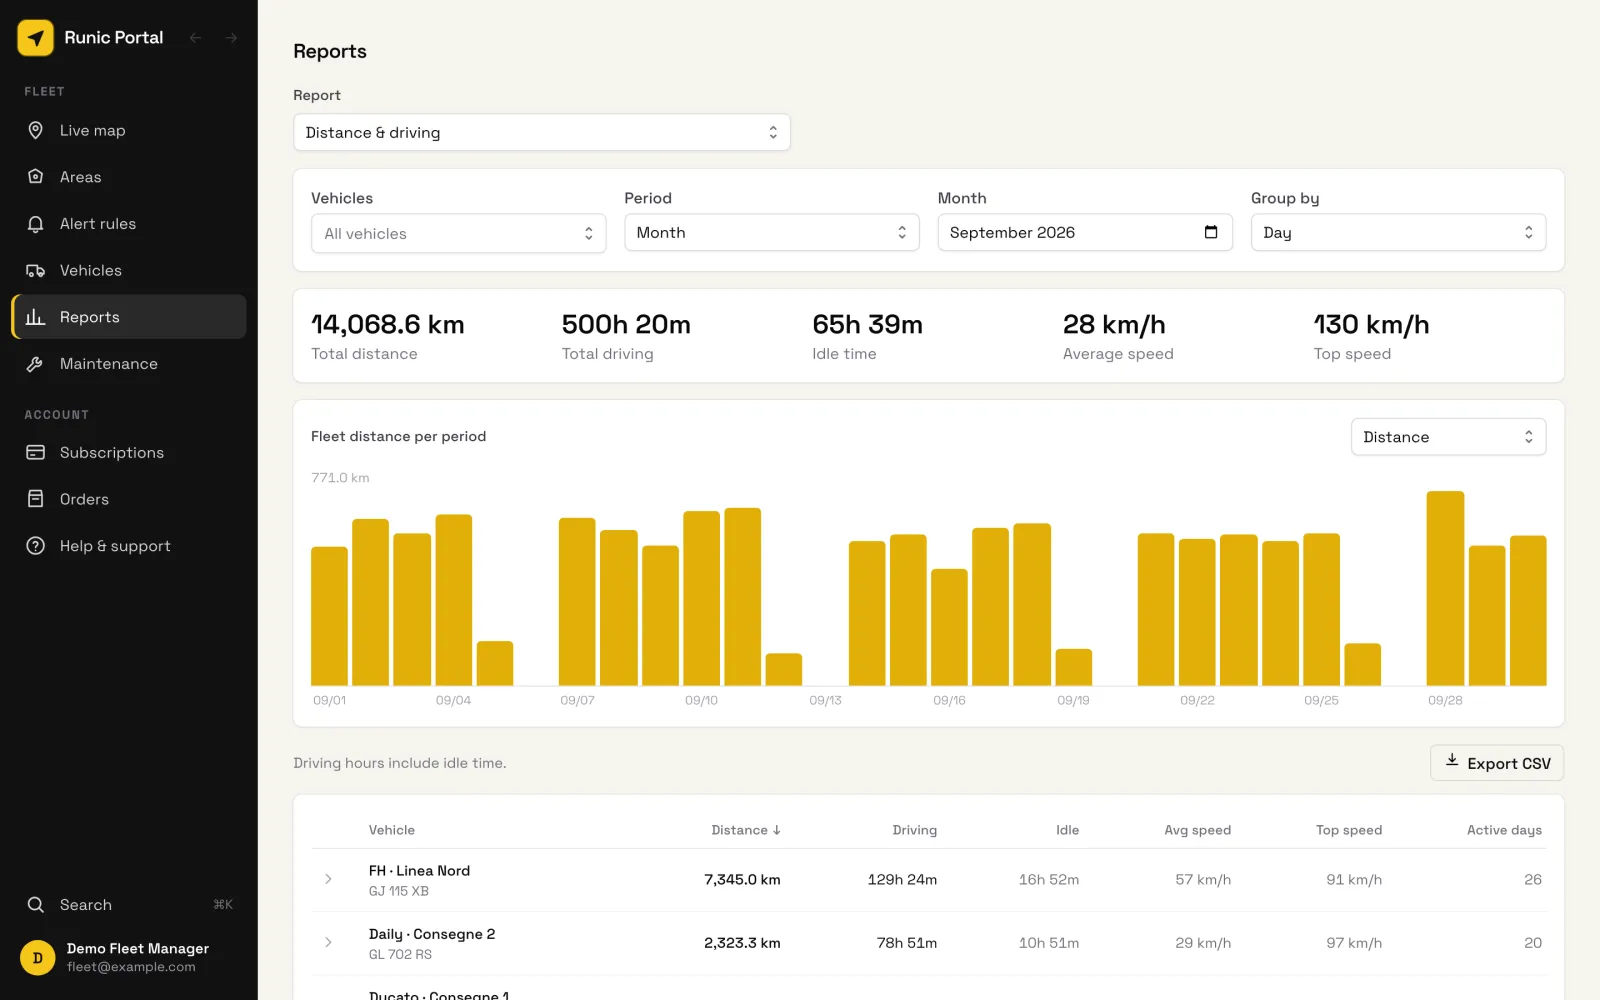Click the 130 km/h top speed value
This screenshot has height=1000, width=1600.
(1371, 325)
